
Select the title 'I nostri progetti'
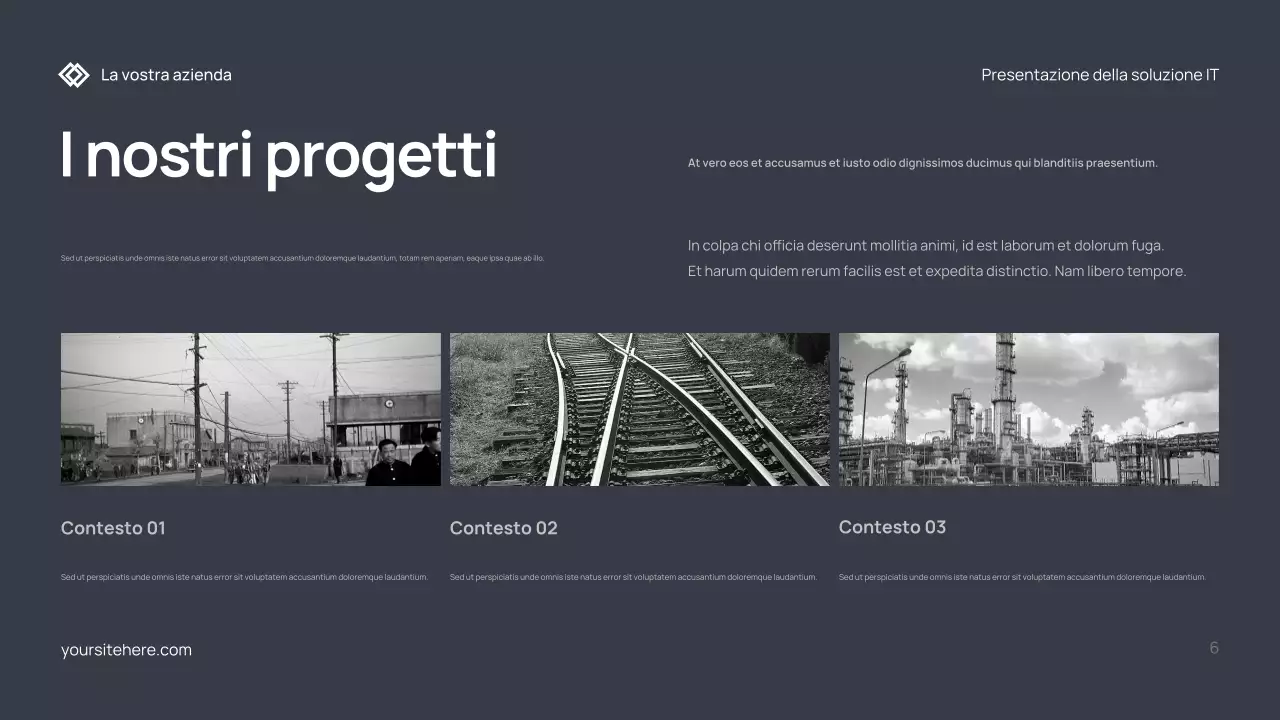point(279,155)
